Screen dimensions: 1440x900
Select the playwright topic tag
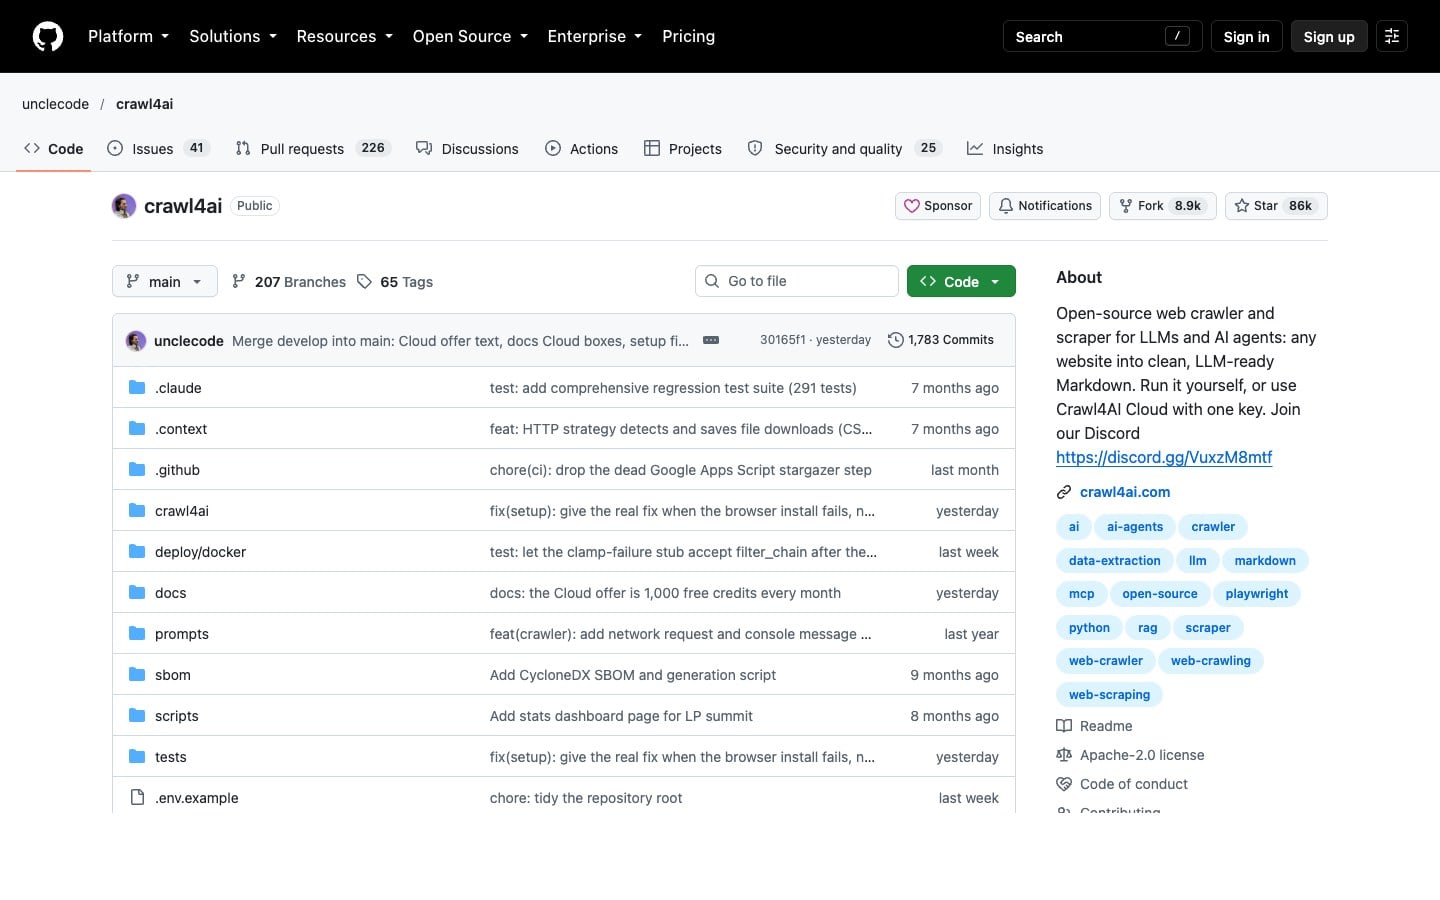coord(1257,594)
